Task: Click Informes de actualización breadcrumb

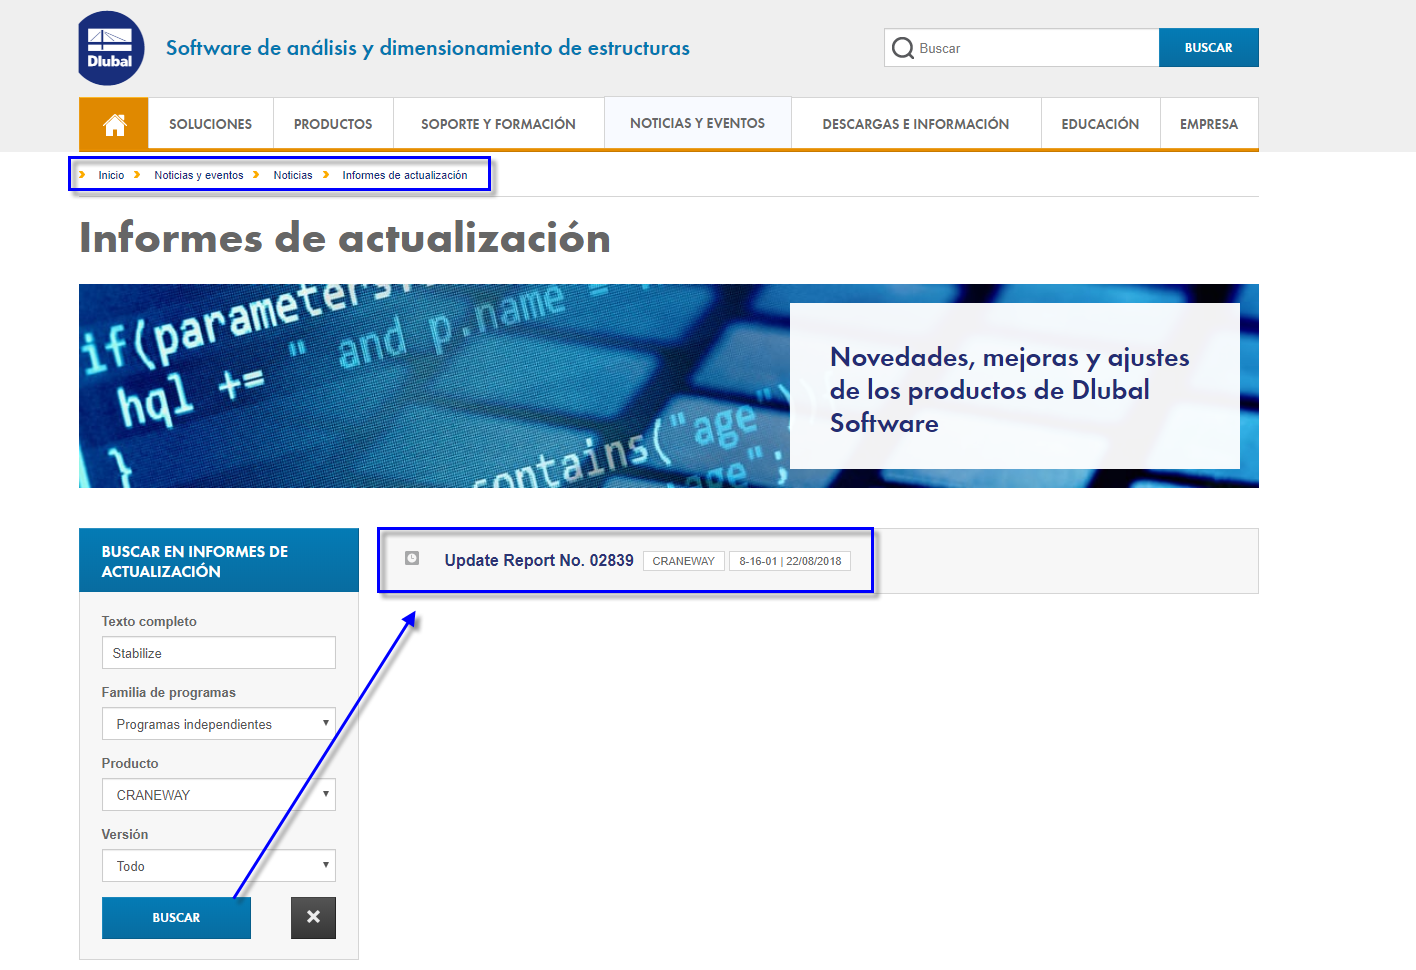Action: pyautogui.click(x=405, y=175)
